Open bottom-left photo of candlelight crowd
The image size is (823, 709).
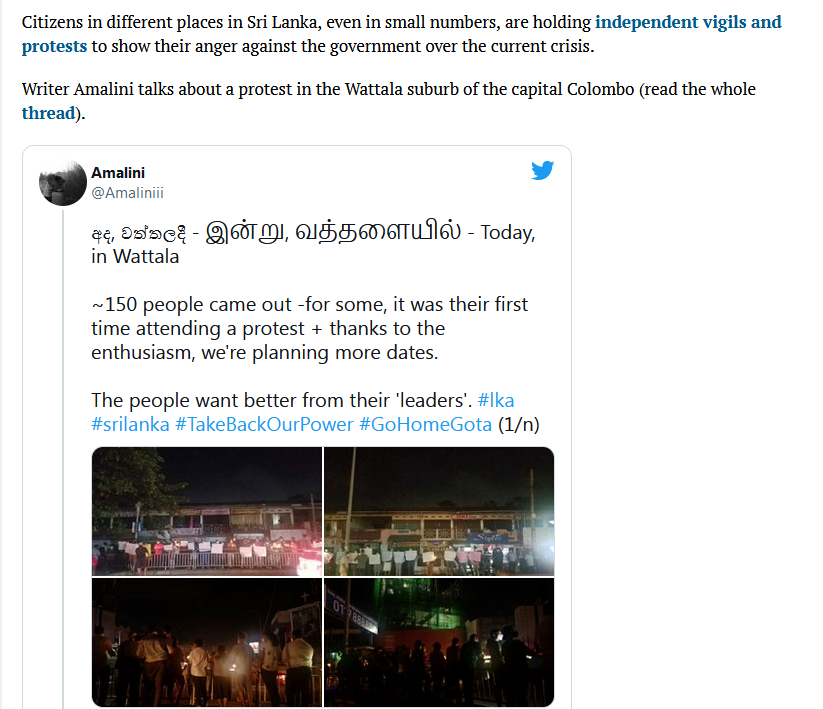coord(207,642)
